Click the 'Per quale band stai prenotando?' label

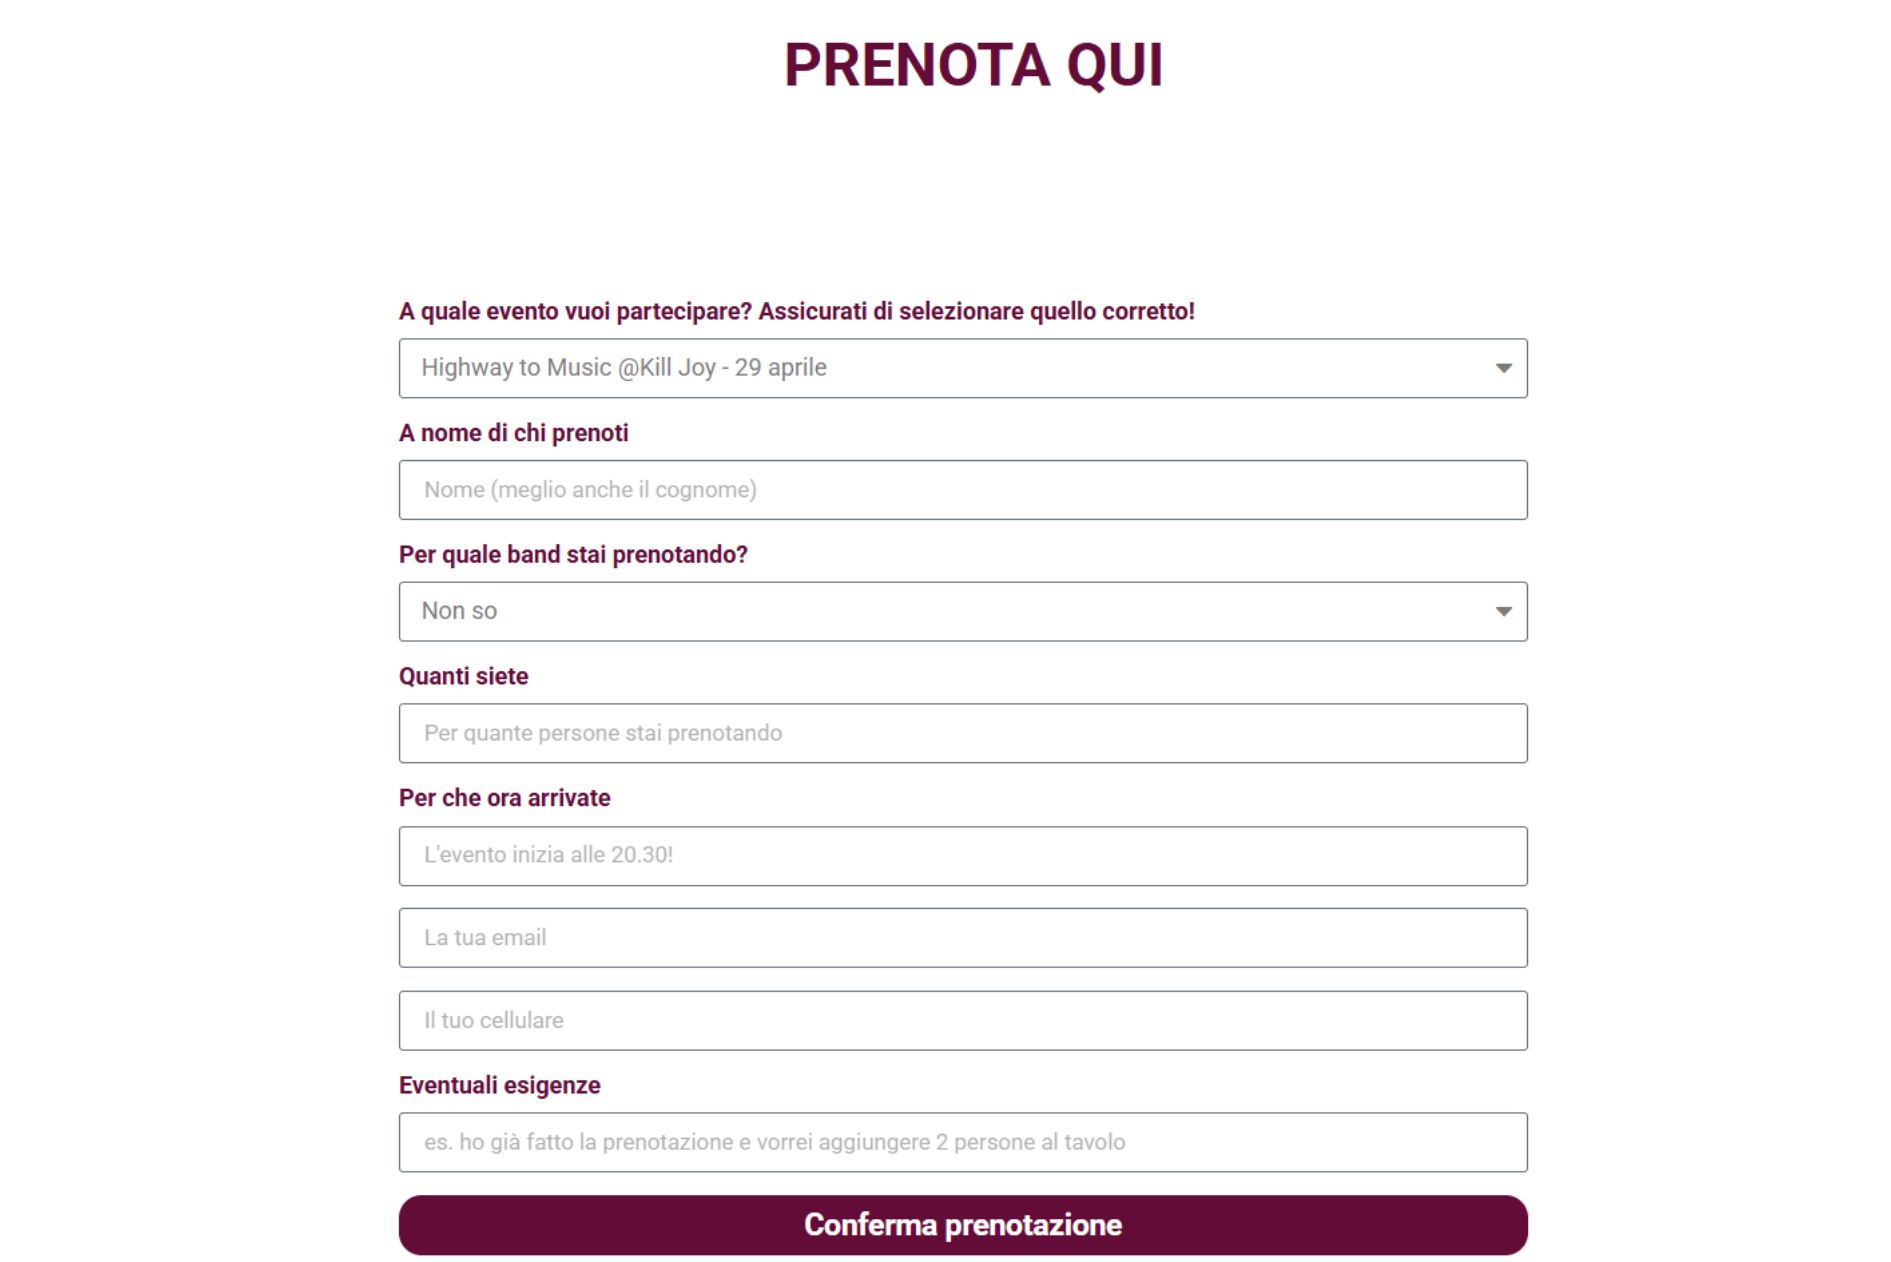(x=573, y=555)
